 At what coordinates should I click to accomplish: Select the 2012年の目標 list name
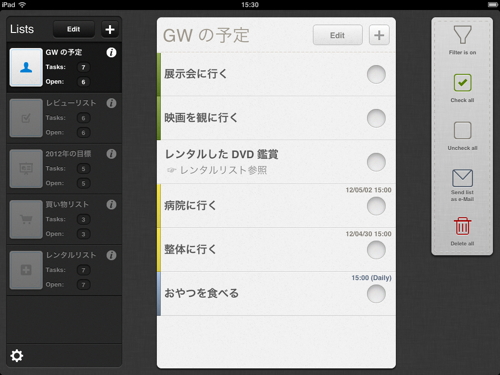pyautogui.click(x=68, y=154)
